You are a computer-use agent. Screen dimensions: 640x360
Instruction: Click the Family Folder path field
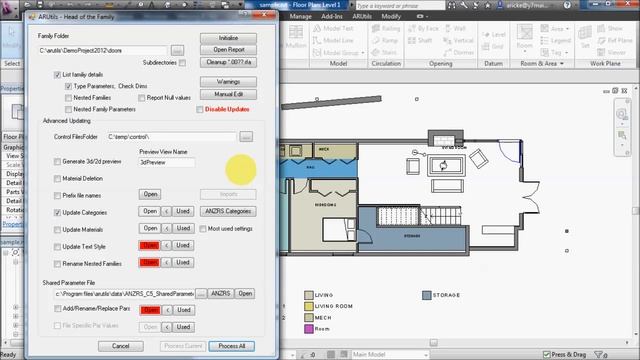click(x=103, y=51)
